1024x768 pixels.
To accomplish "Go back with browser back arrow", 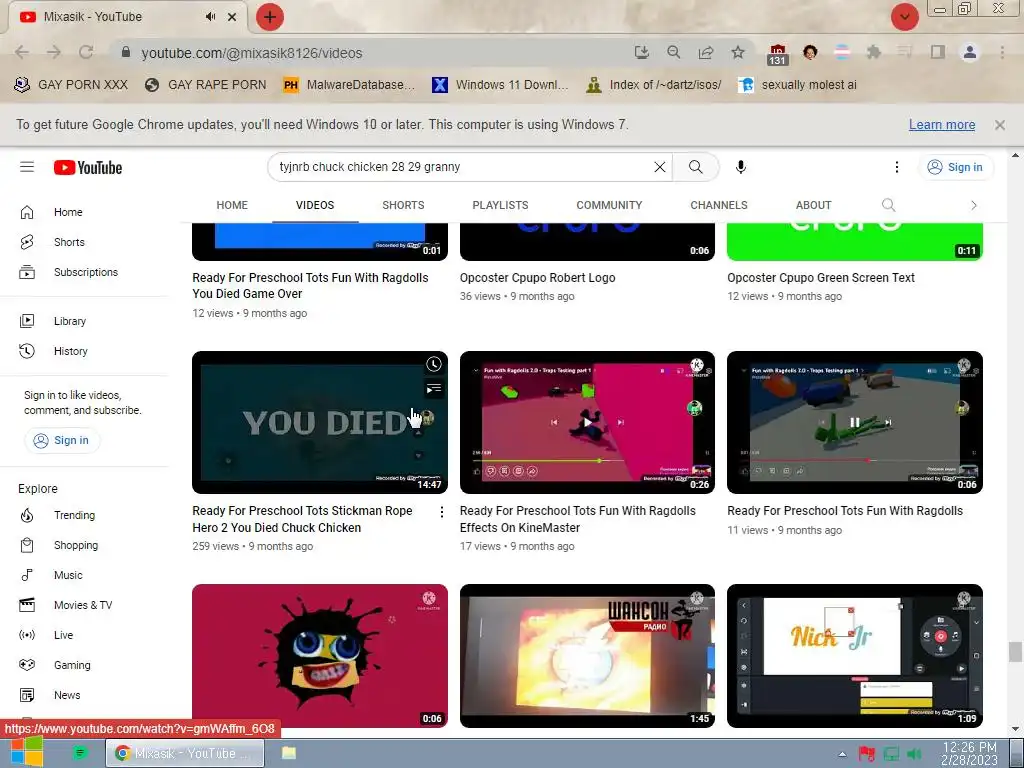I will pyautogui.click(x=22, y=52).
